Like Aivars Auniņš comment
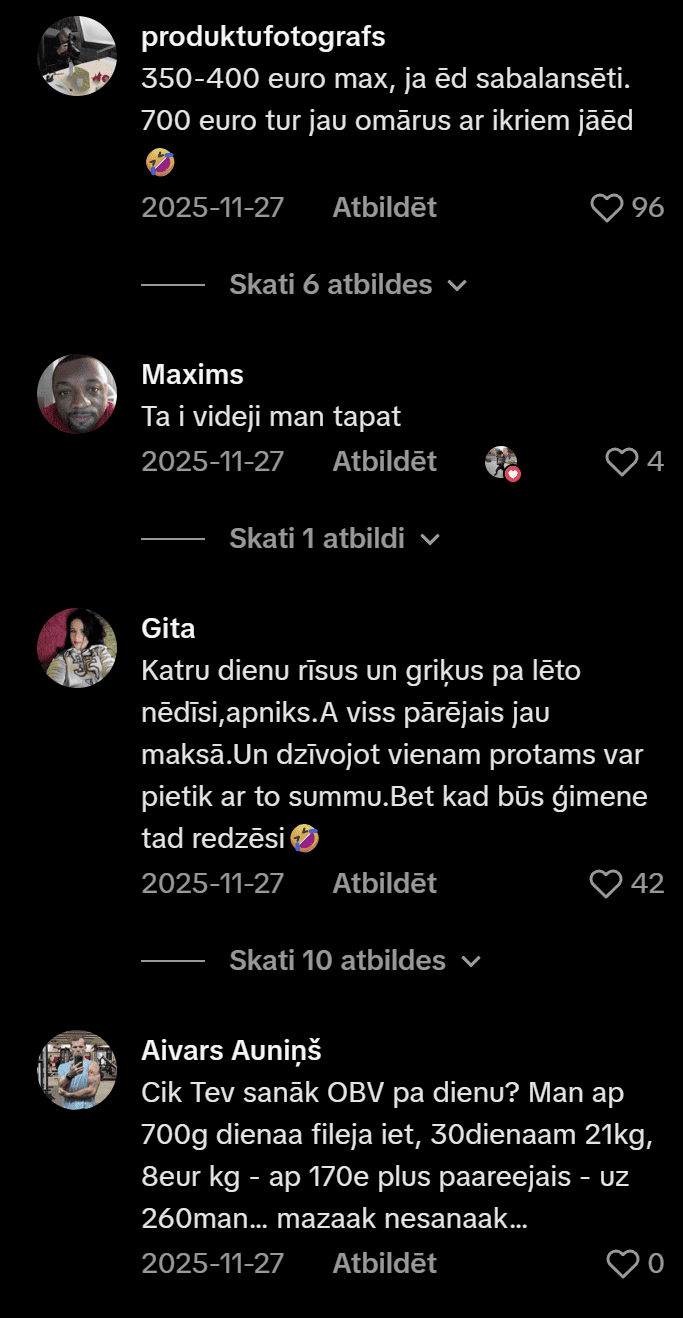Image resolution: width=683 pixels, height=1318 pixels. (x=622, y=1264)
